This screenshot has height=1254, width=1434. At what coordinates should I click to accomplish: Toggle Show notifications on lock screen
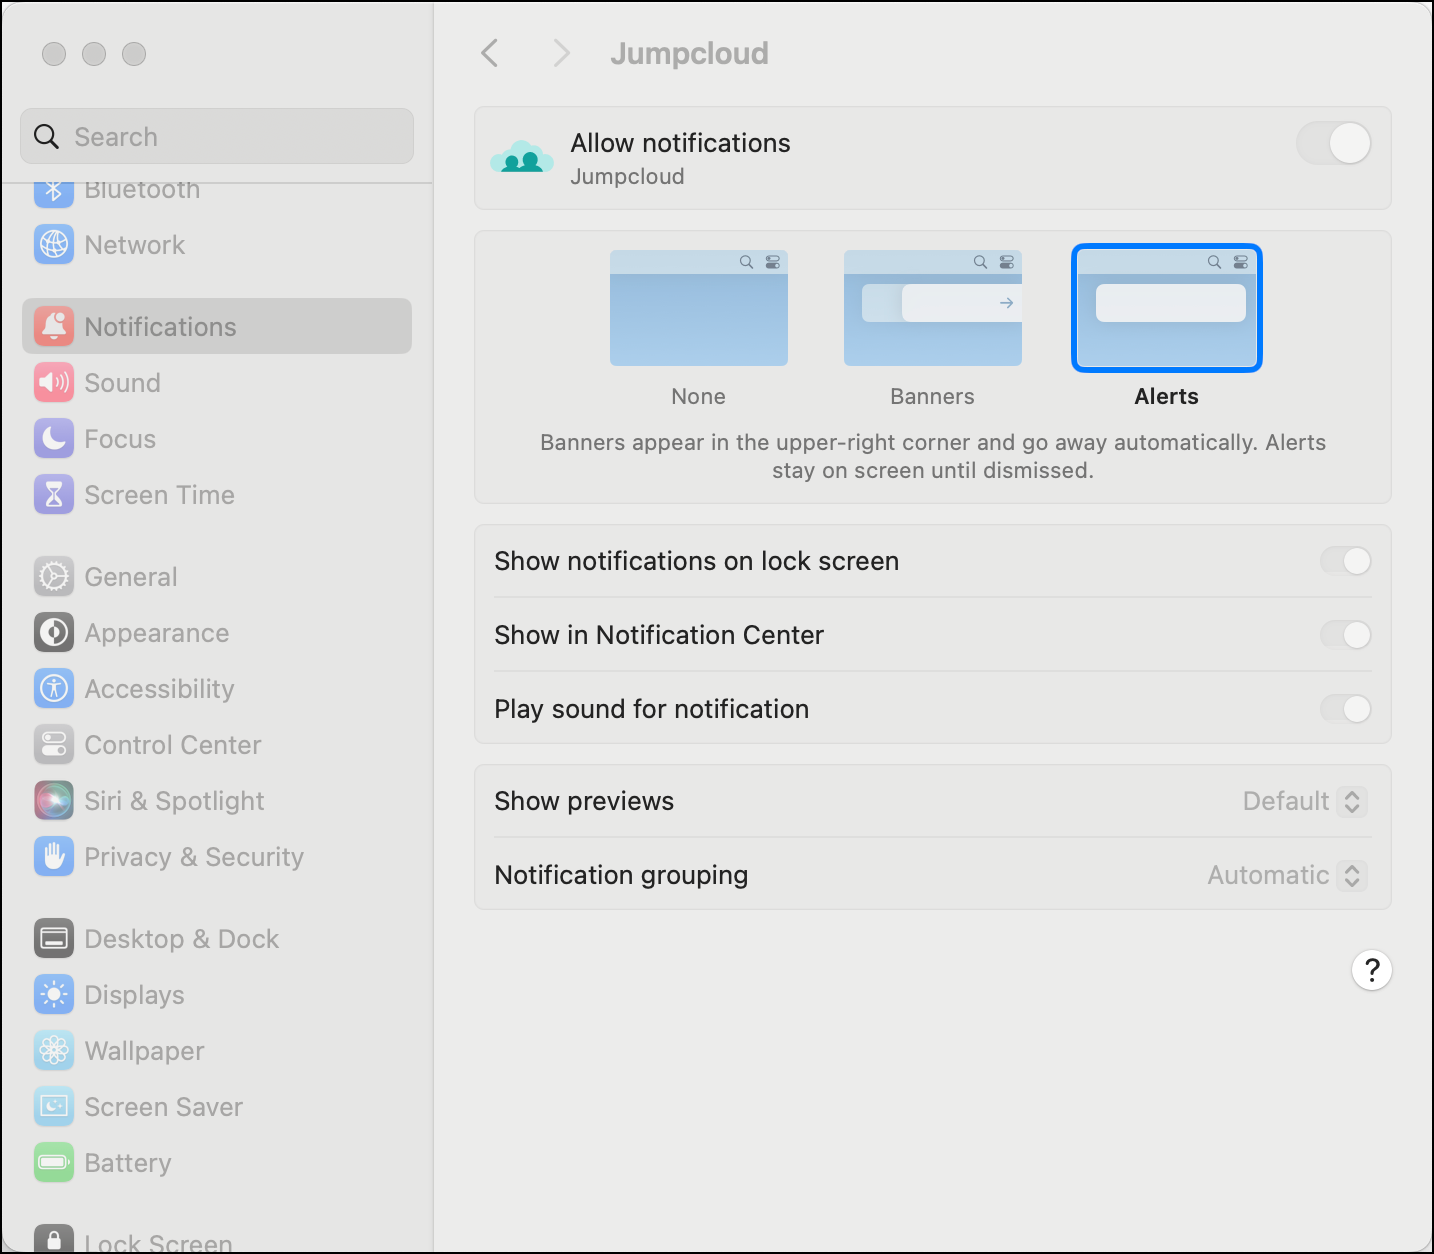tap(1345, 562)
